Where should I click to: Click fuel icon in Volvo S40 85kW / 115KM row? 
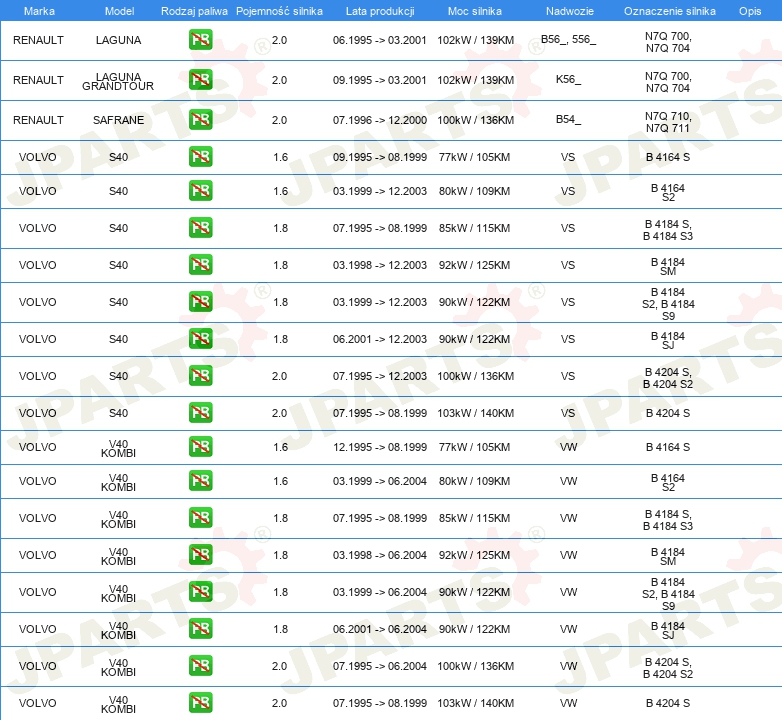click(200, 227)
